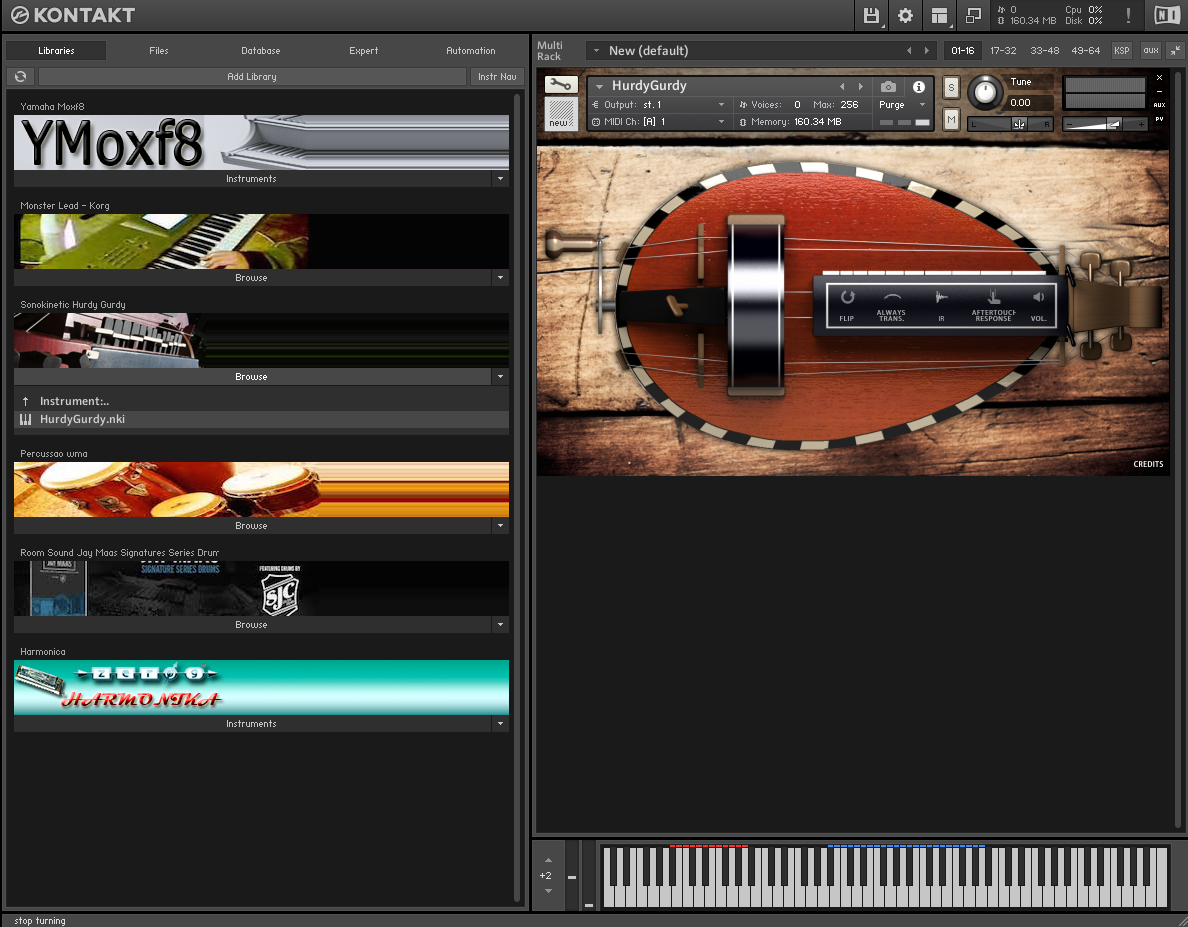
Task: Click the instrument volume slider
Action: click(x=1105, y=124)
